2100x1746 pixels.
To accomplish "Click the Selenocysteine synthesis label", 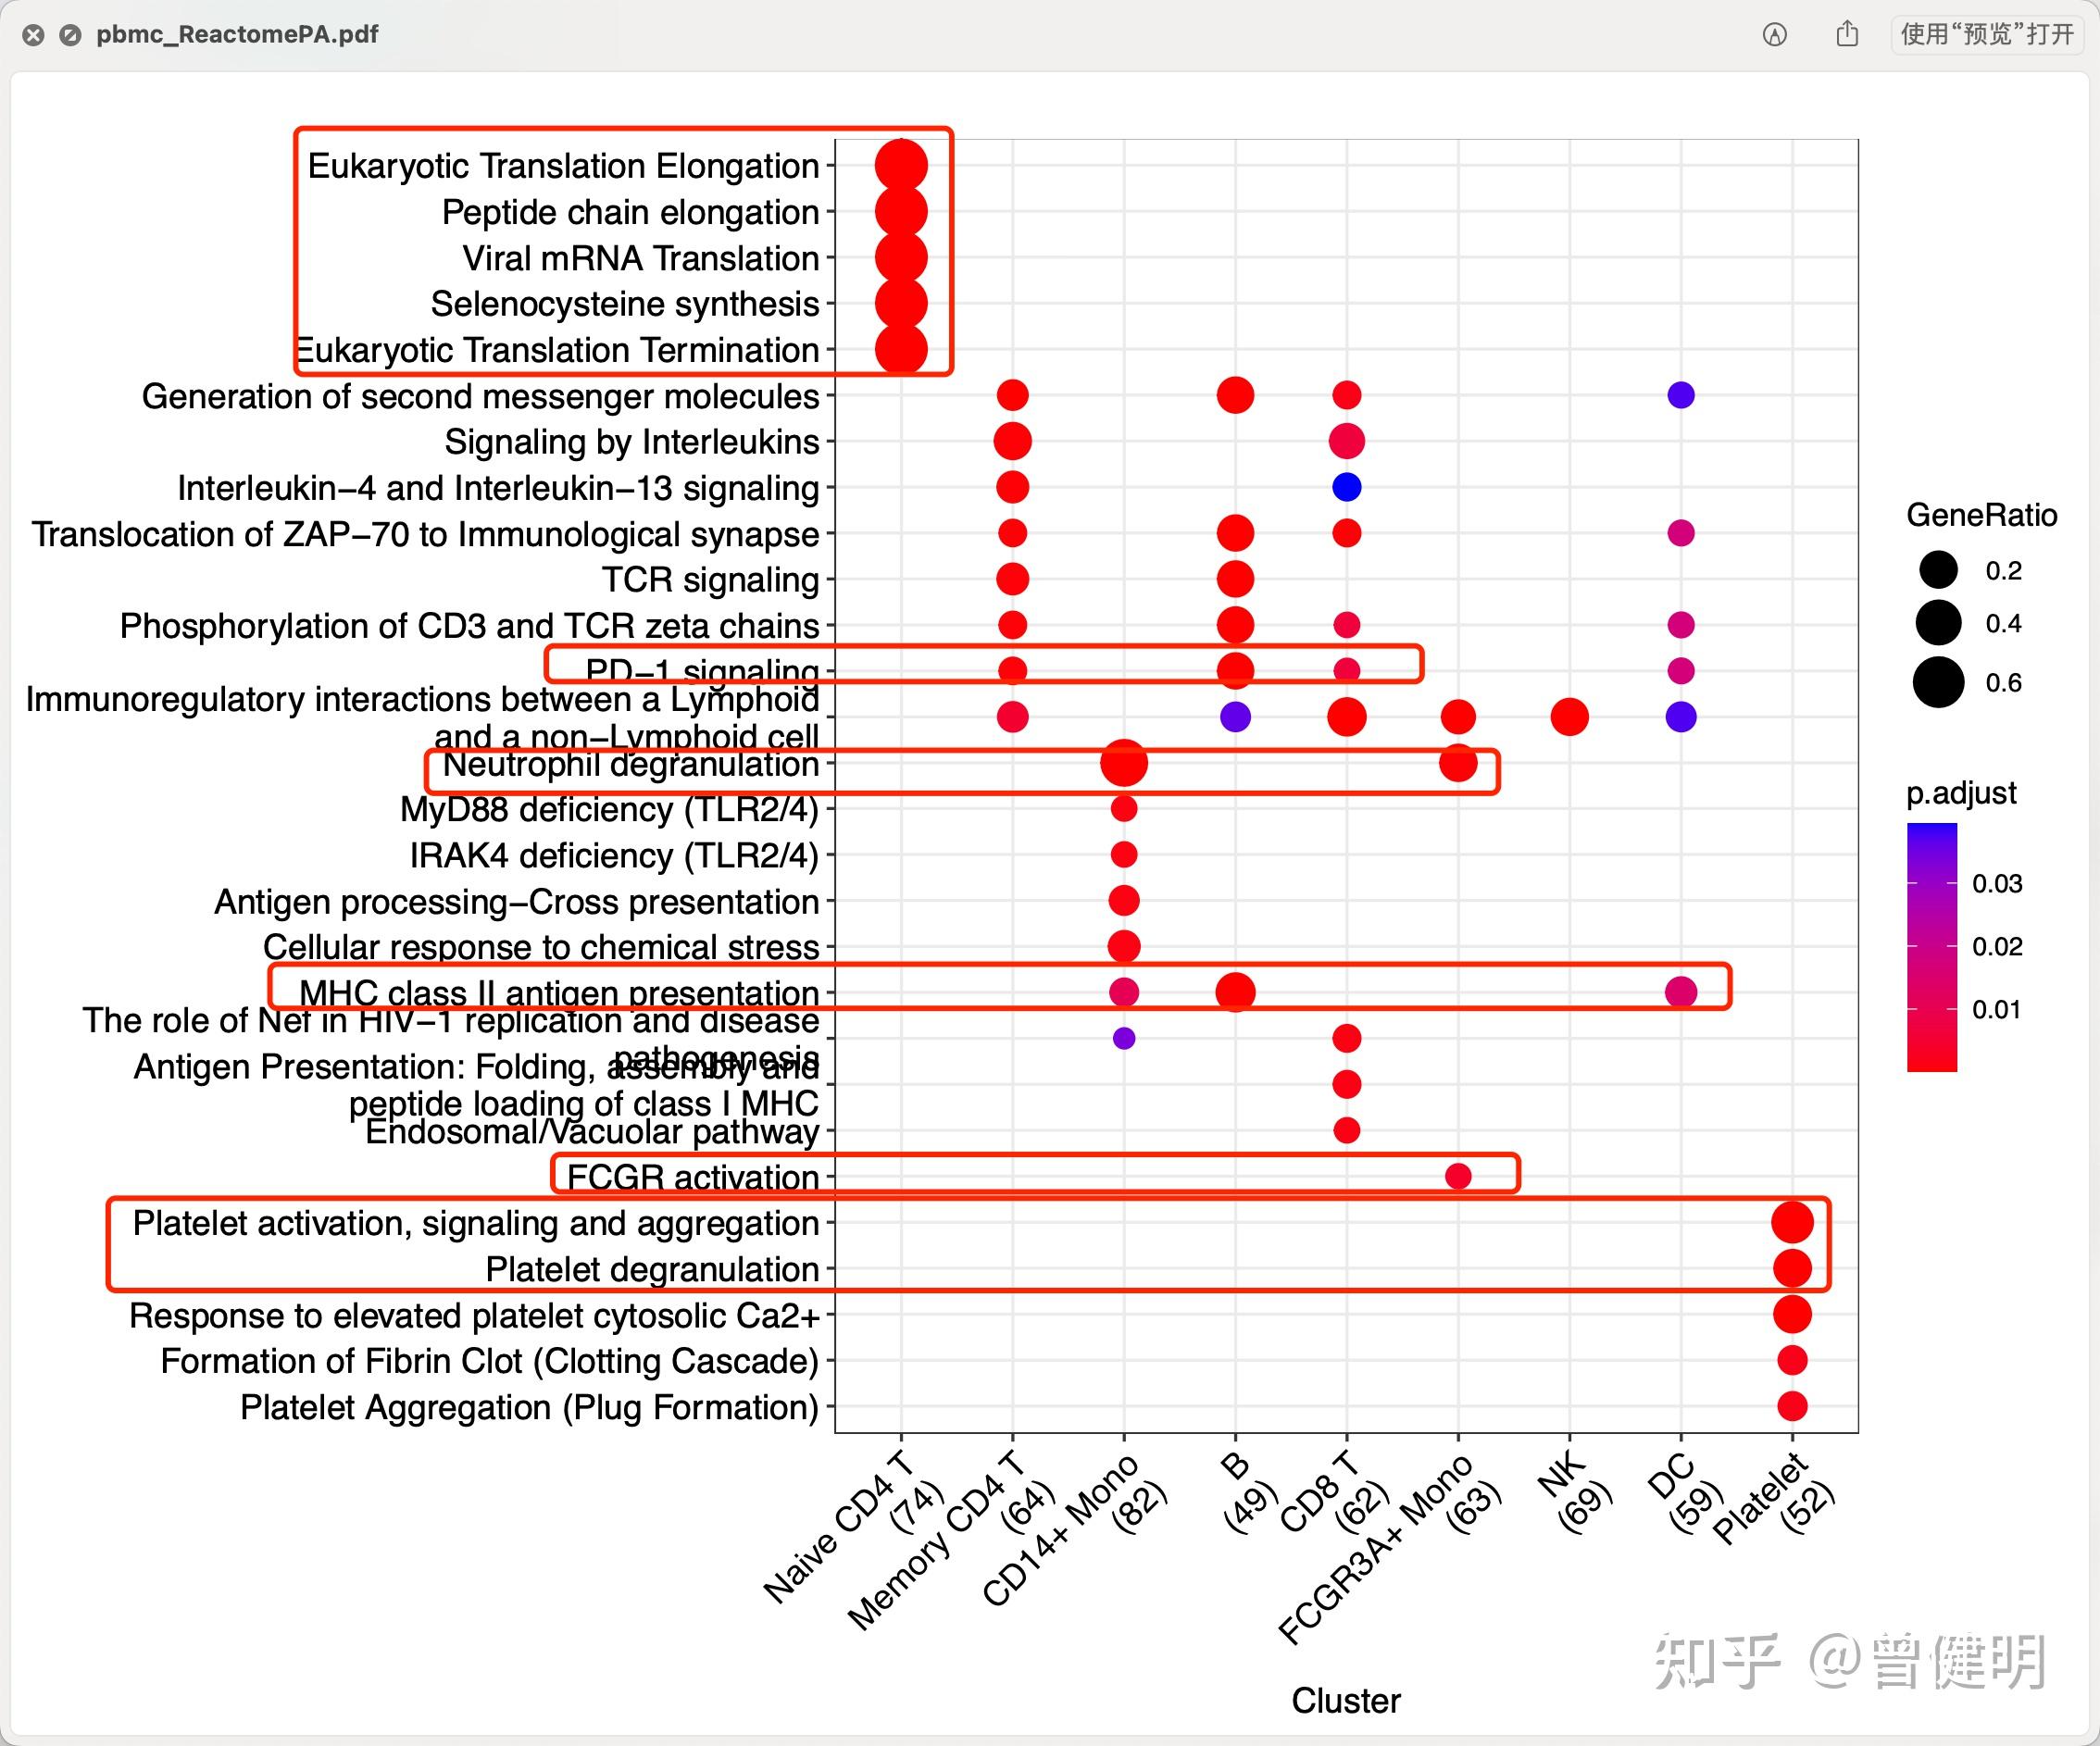I will point(624,304).
